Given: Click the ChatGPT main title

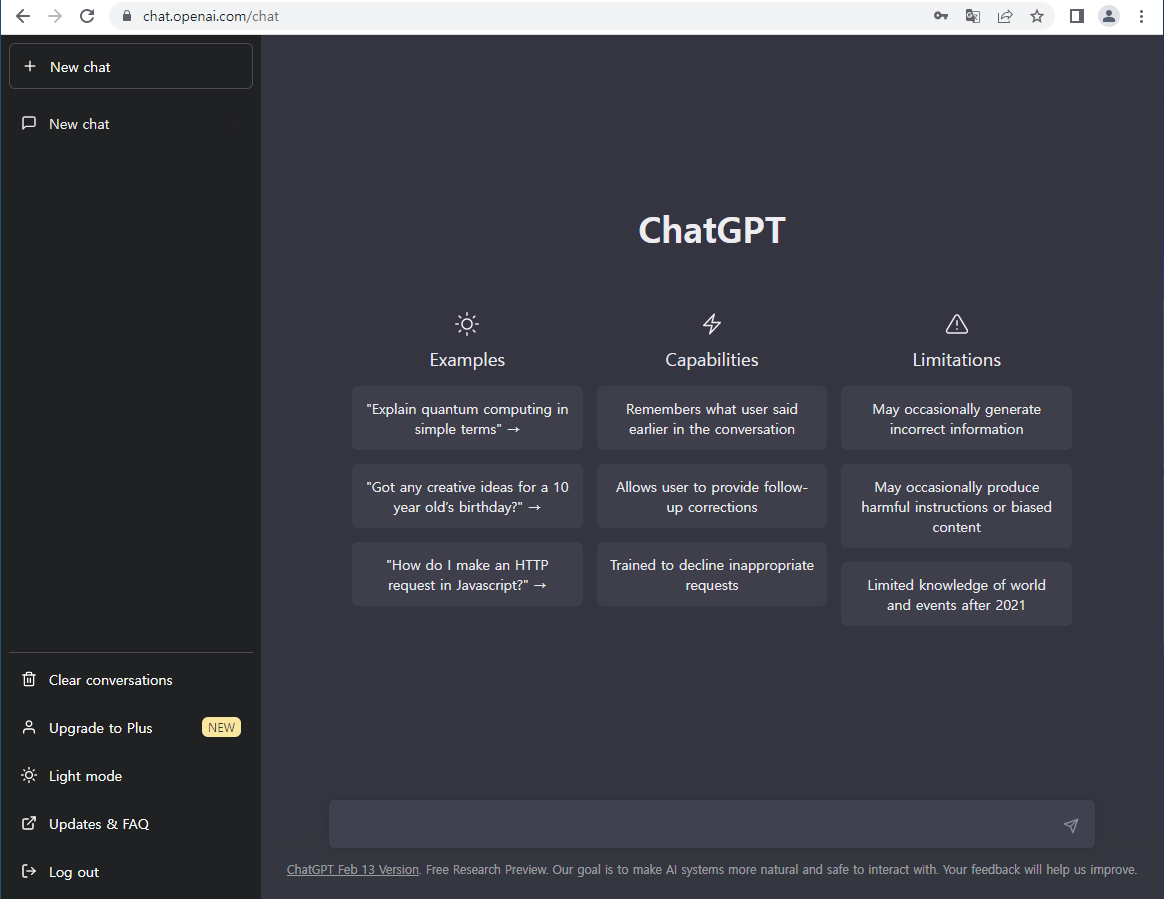Looking at the screenshot, I should 712,230.
